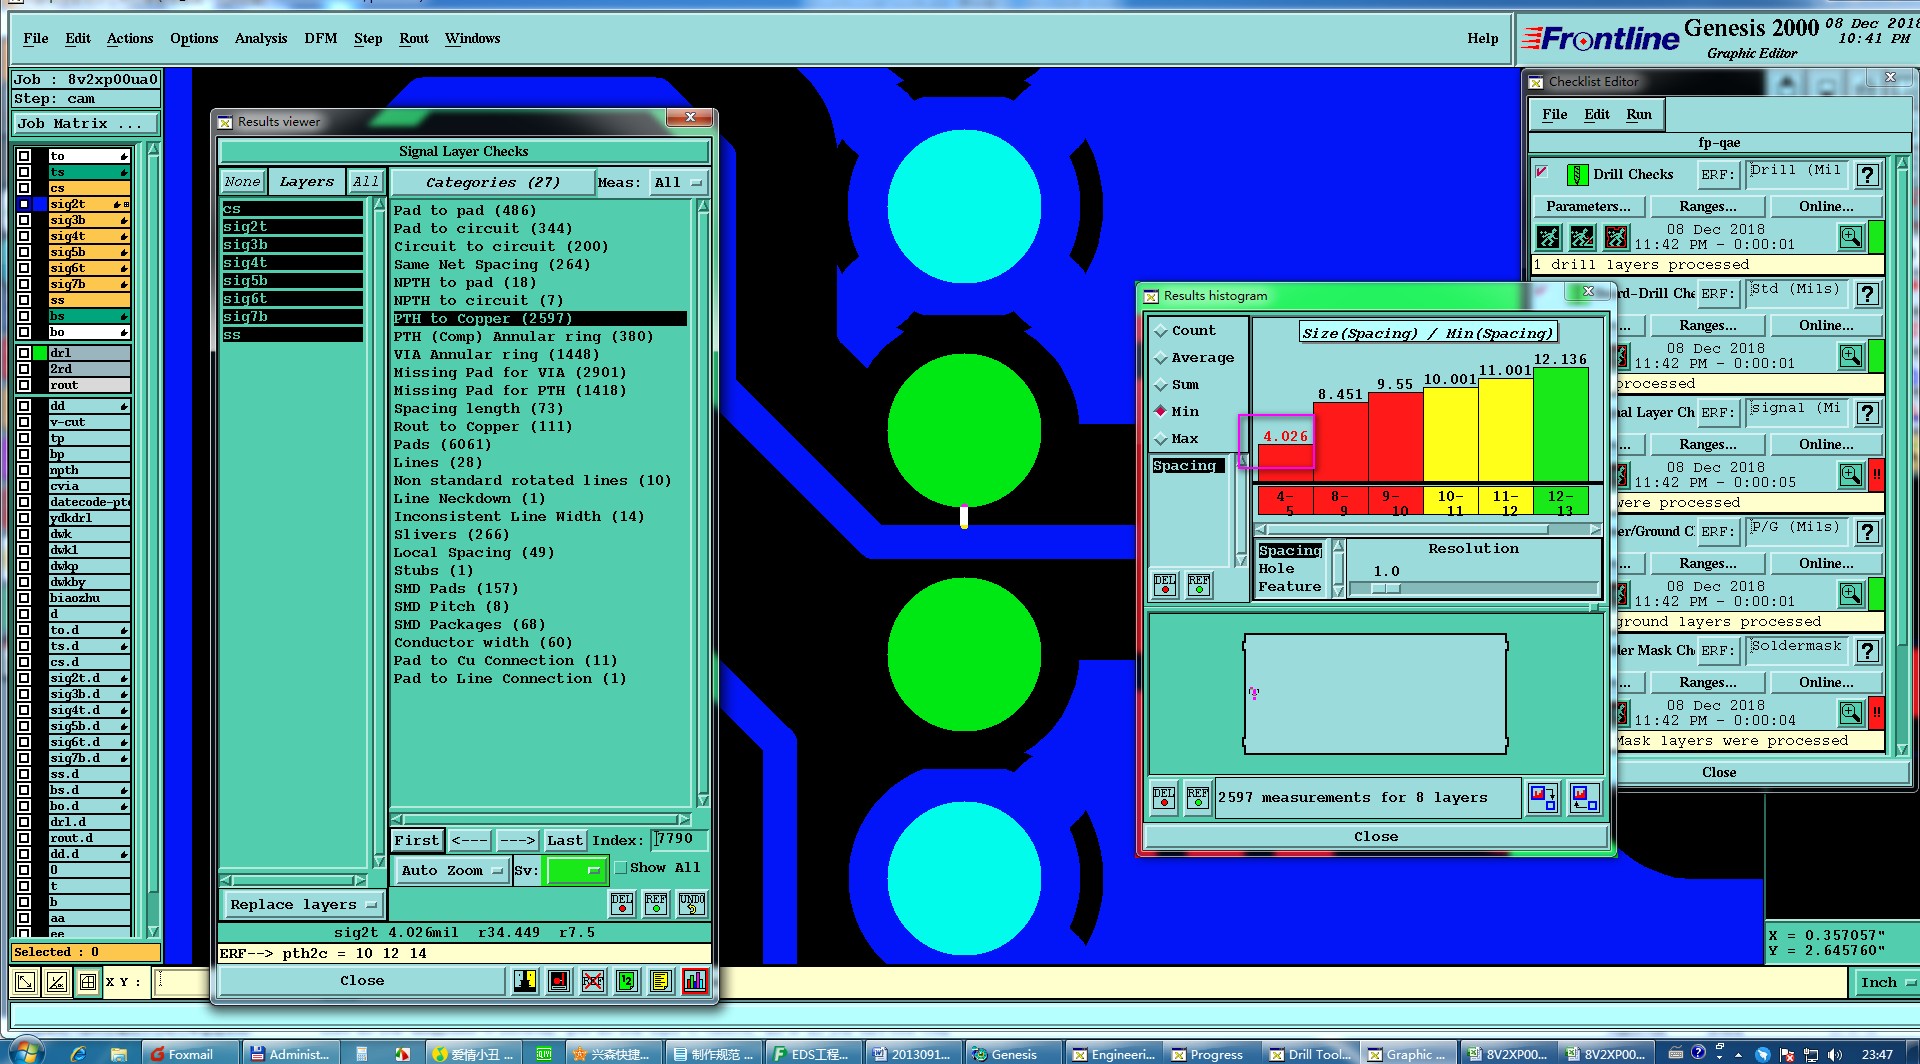The image size is (1920, 1064).
Task: Open the Layers selector in Results viewer
Action: pos(306,182)
